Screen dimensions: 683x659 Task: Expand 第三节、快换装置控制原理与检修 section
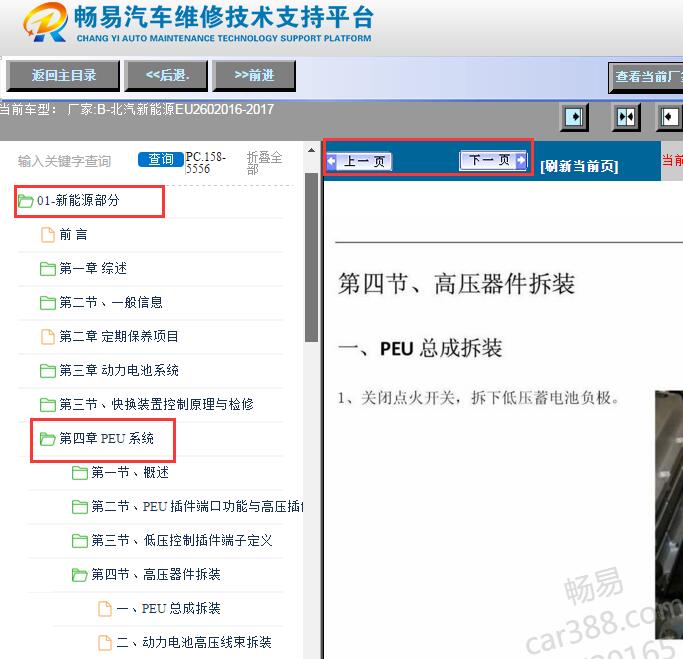[x=156, y=405]
